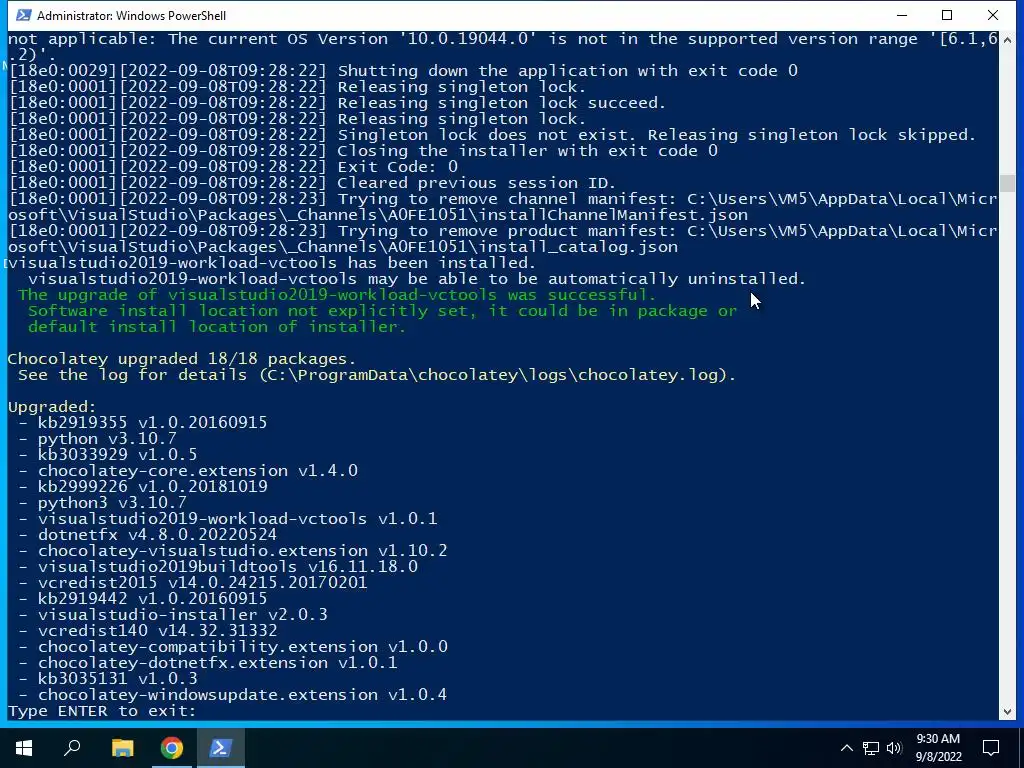This screenshot has width=1024, height=768.
Task: Click the scrollbar up arrow
Action: (1007, 39)
